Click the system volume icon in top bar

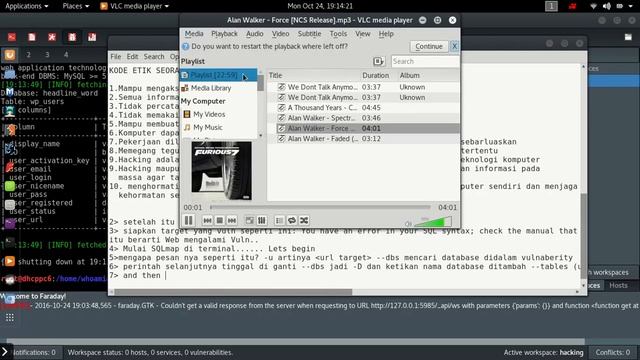click(607, 6)
